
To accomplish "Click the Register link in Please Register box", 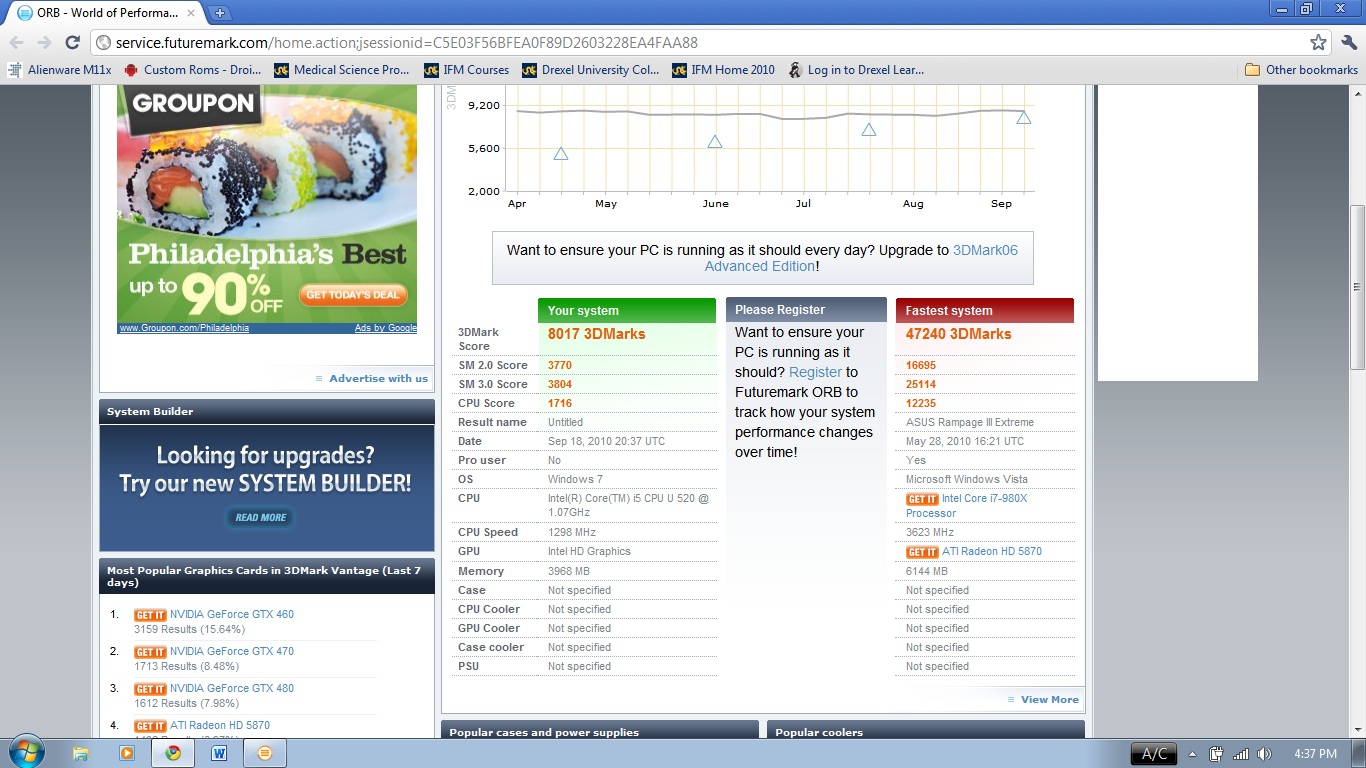I will point(816,372).
